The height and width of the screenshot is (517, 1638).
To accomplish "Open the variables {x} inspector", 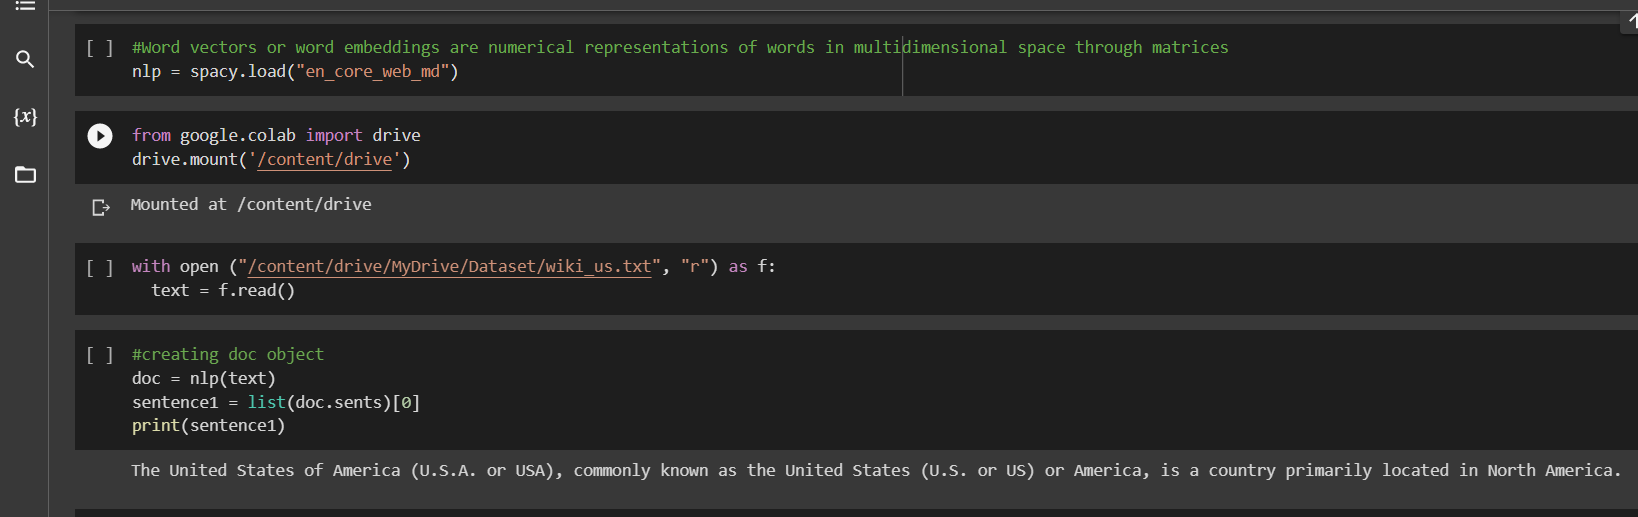I will [x=25, y=116].
